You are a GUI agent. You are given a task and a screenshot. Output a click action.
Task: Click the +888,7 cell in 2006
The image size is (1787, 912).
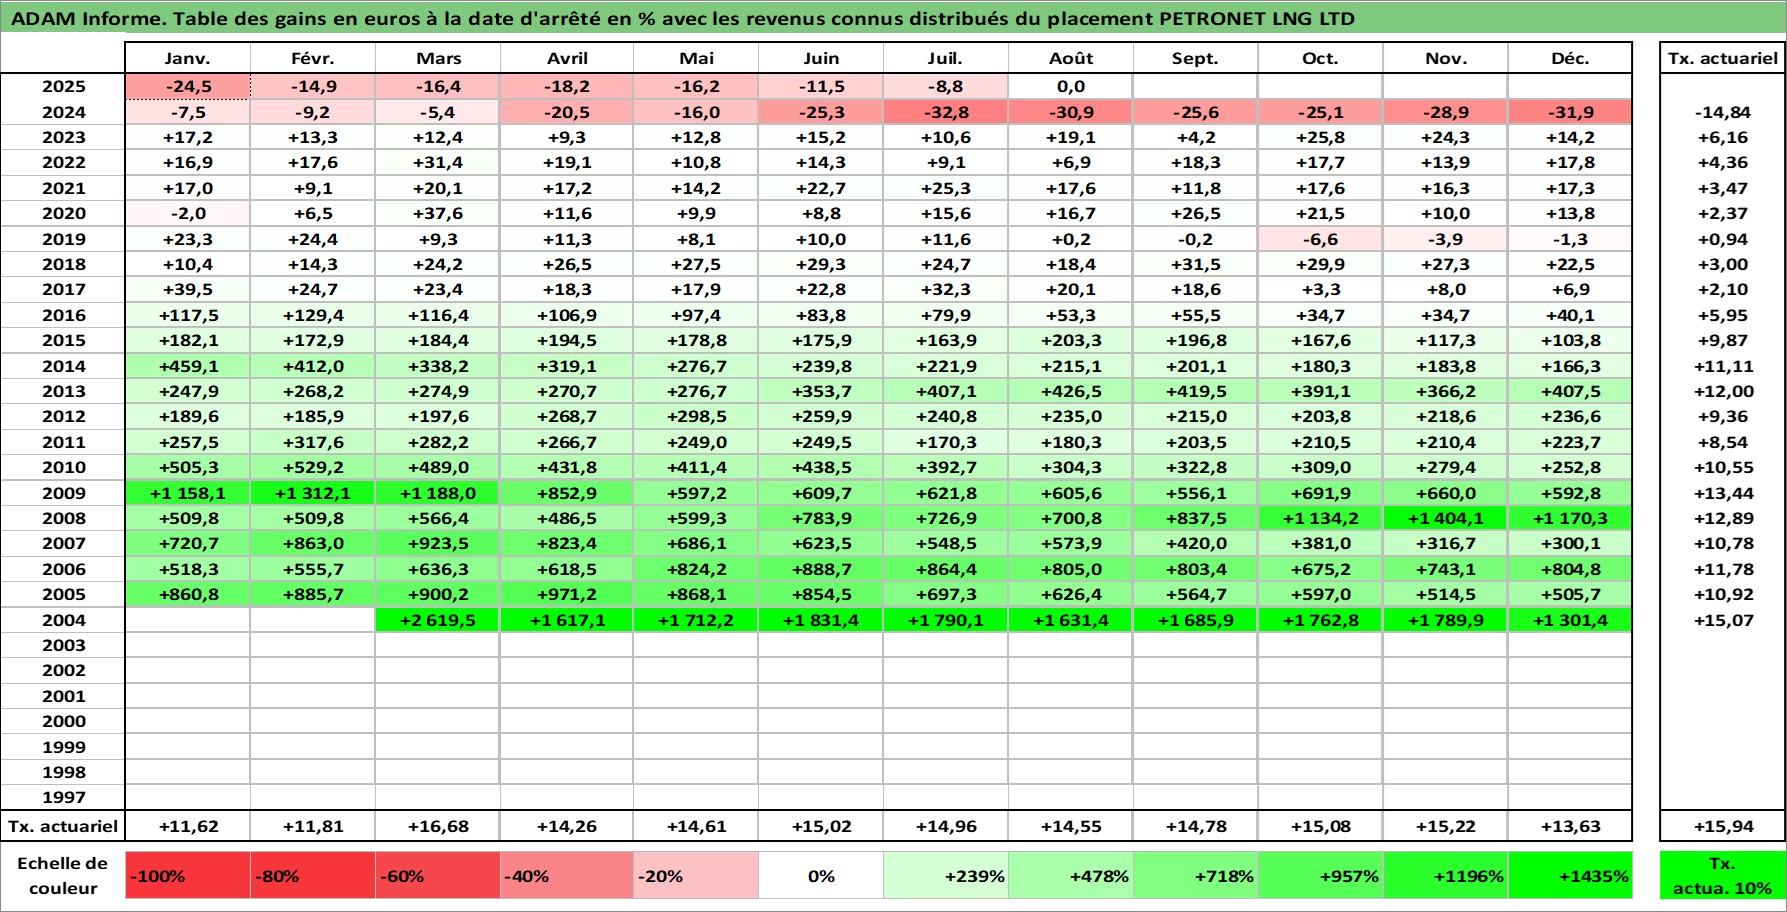click(820, 569)
